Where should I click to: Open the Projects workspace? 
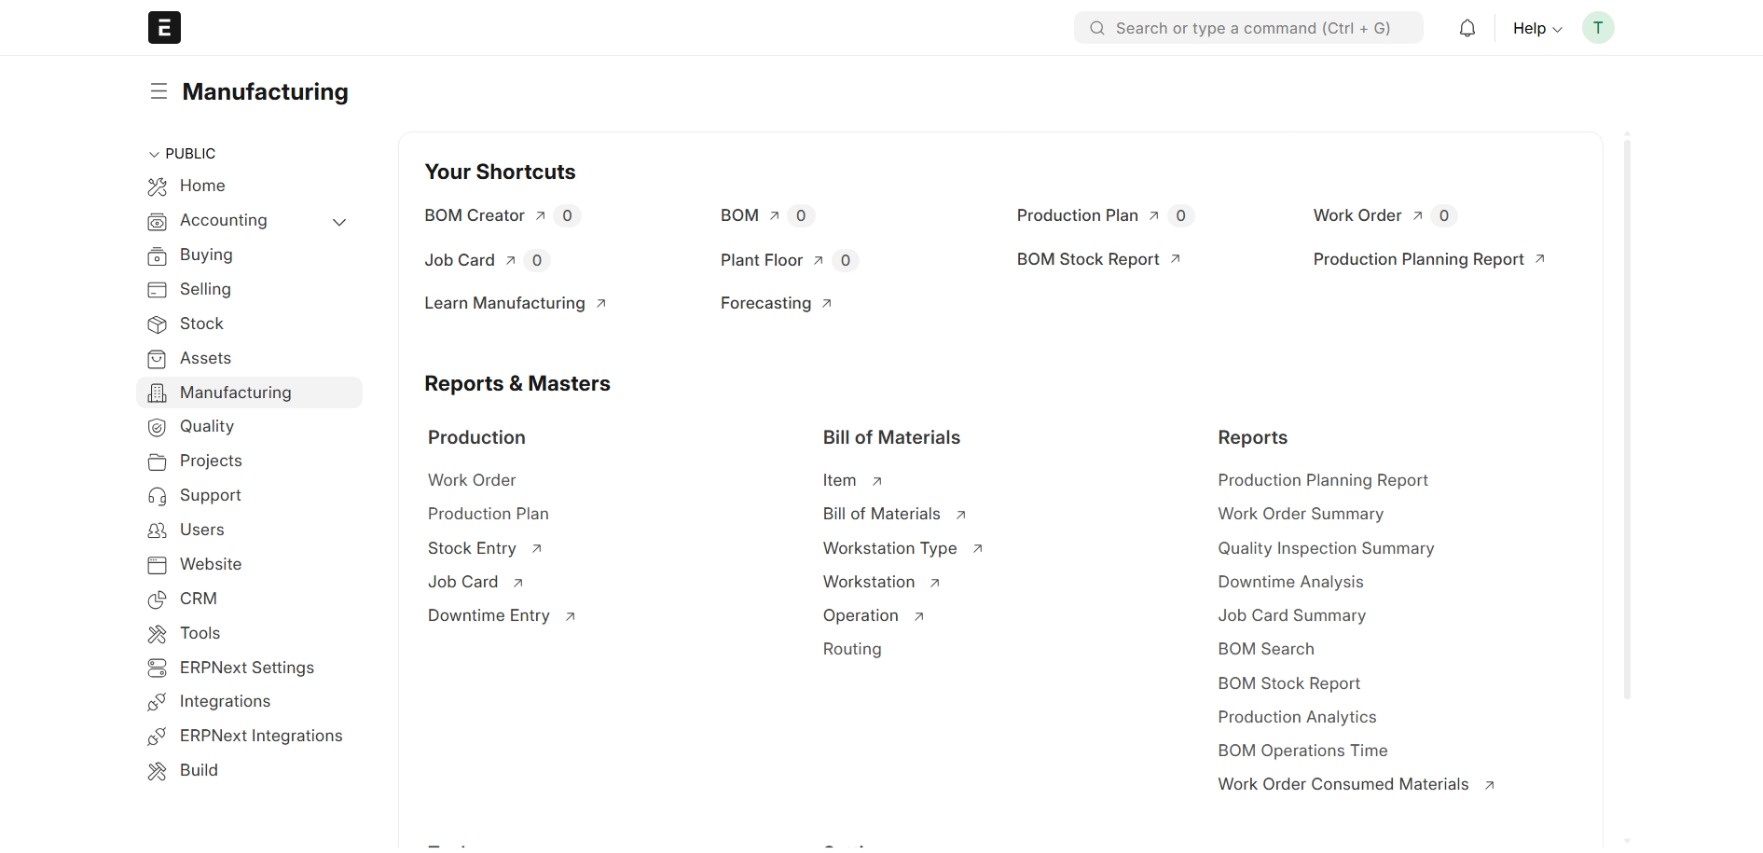click(211, 461)
